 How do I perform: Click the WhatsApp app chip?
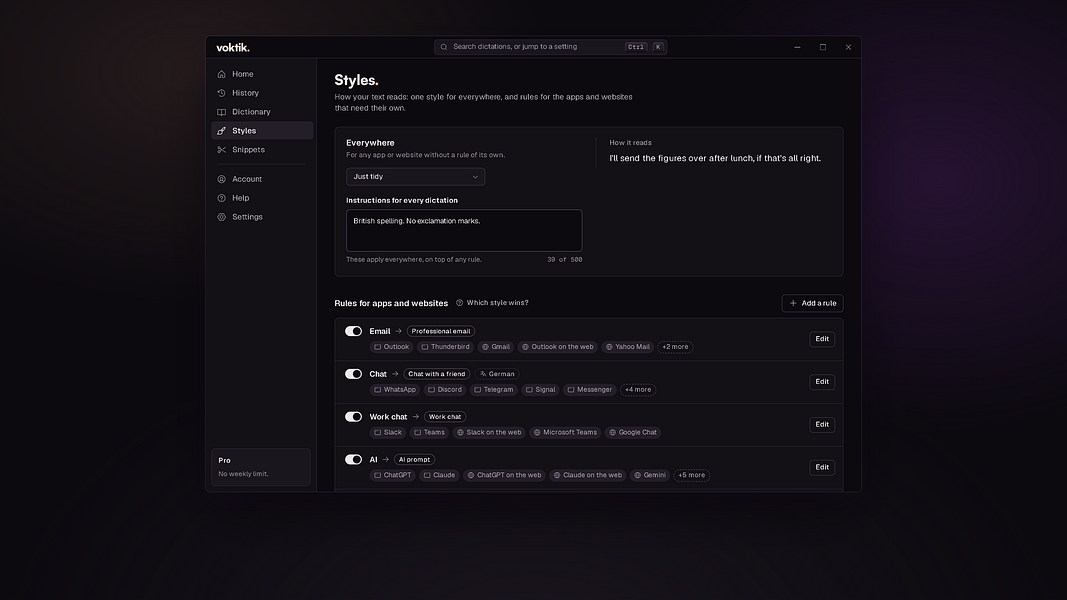pyautogui.click(x=395, y=390)
